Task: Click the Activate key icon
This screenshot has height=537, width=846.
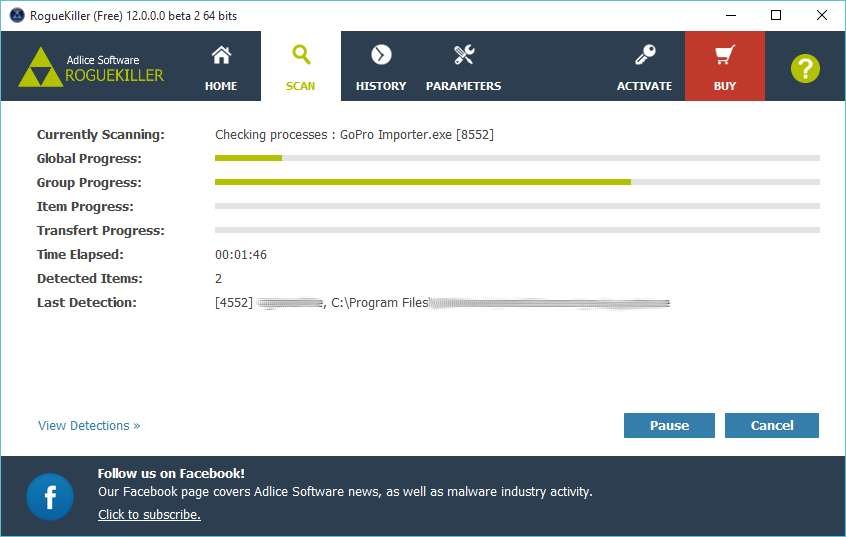Action: [645, 55]
